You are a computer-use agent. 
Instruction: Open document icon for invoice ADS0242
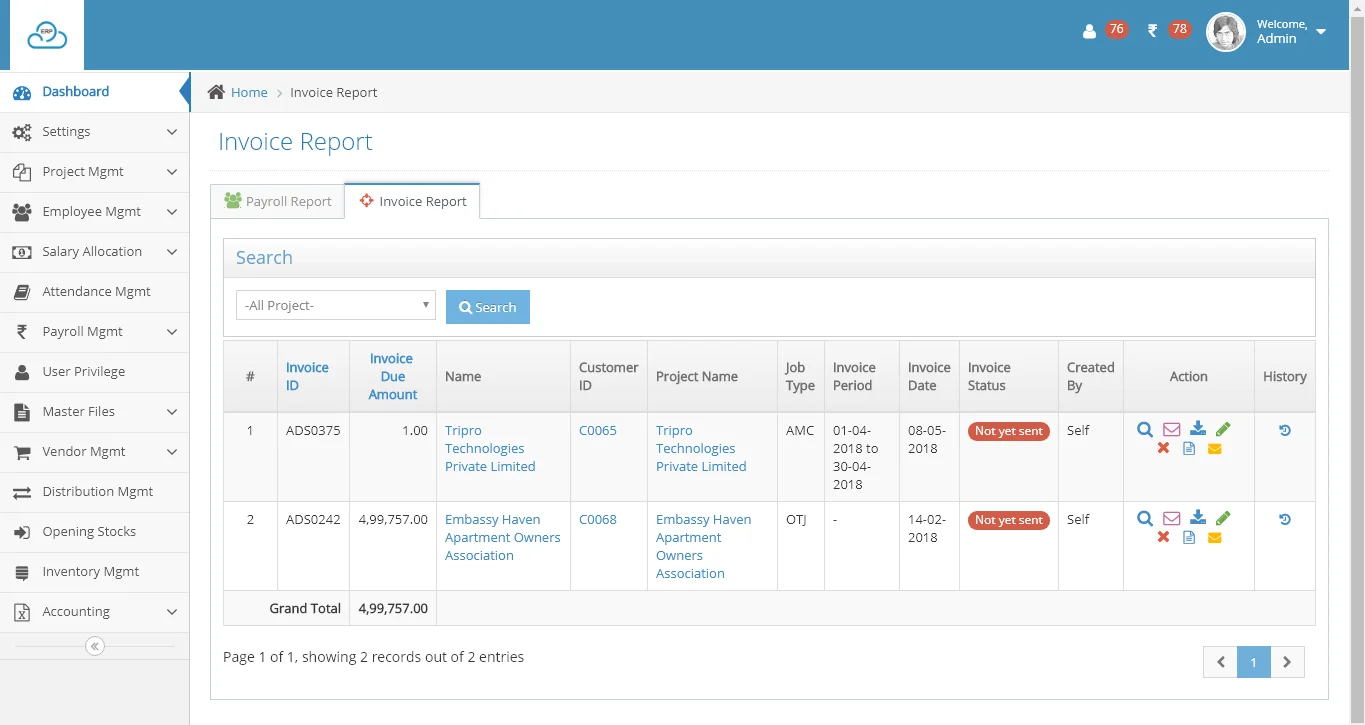[1189, 538]
